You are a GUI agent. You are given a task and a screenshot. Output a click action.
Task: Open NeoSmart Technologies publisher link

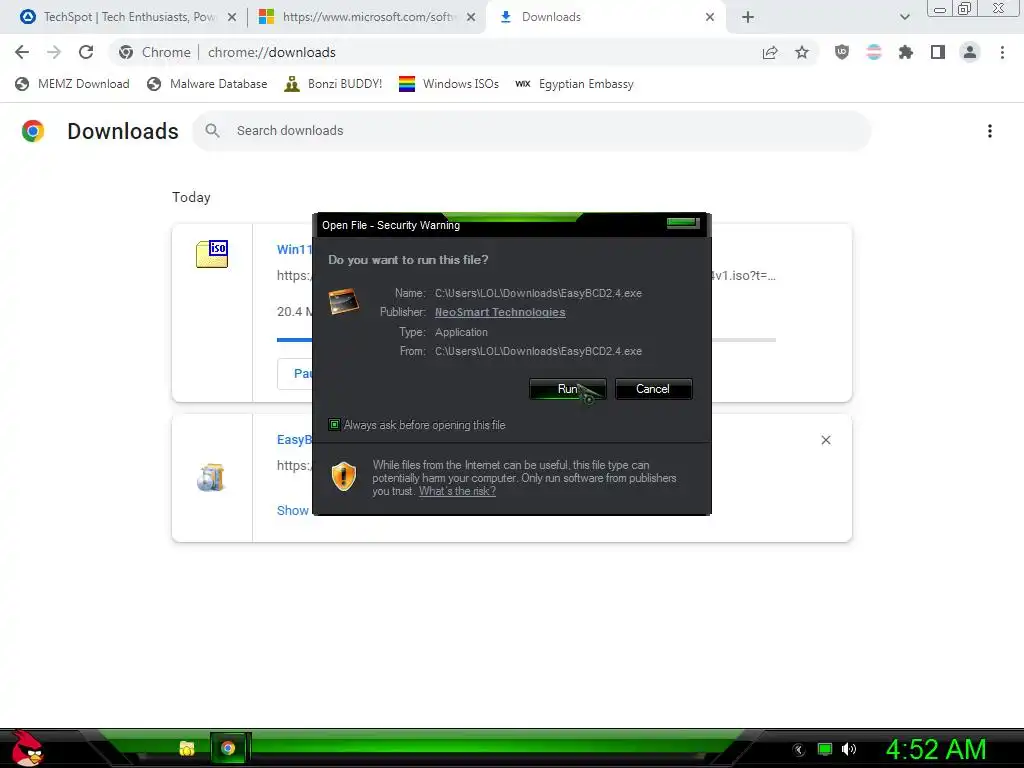point(500,312)
